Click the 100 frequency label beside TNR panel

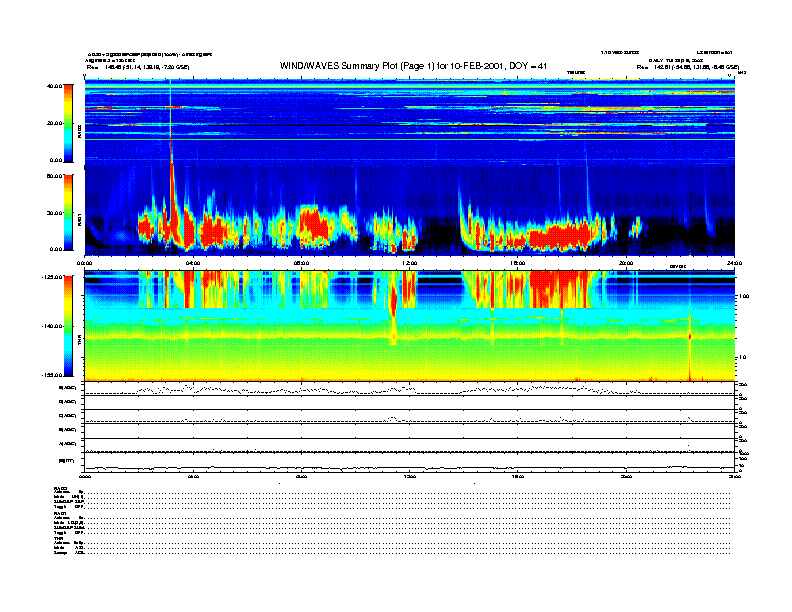pos(745,296)
